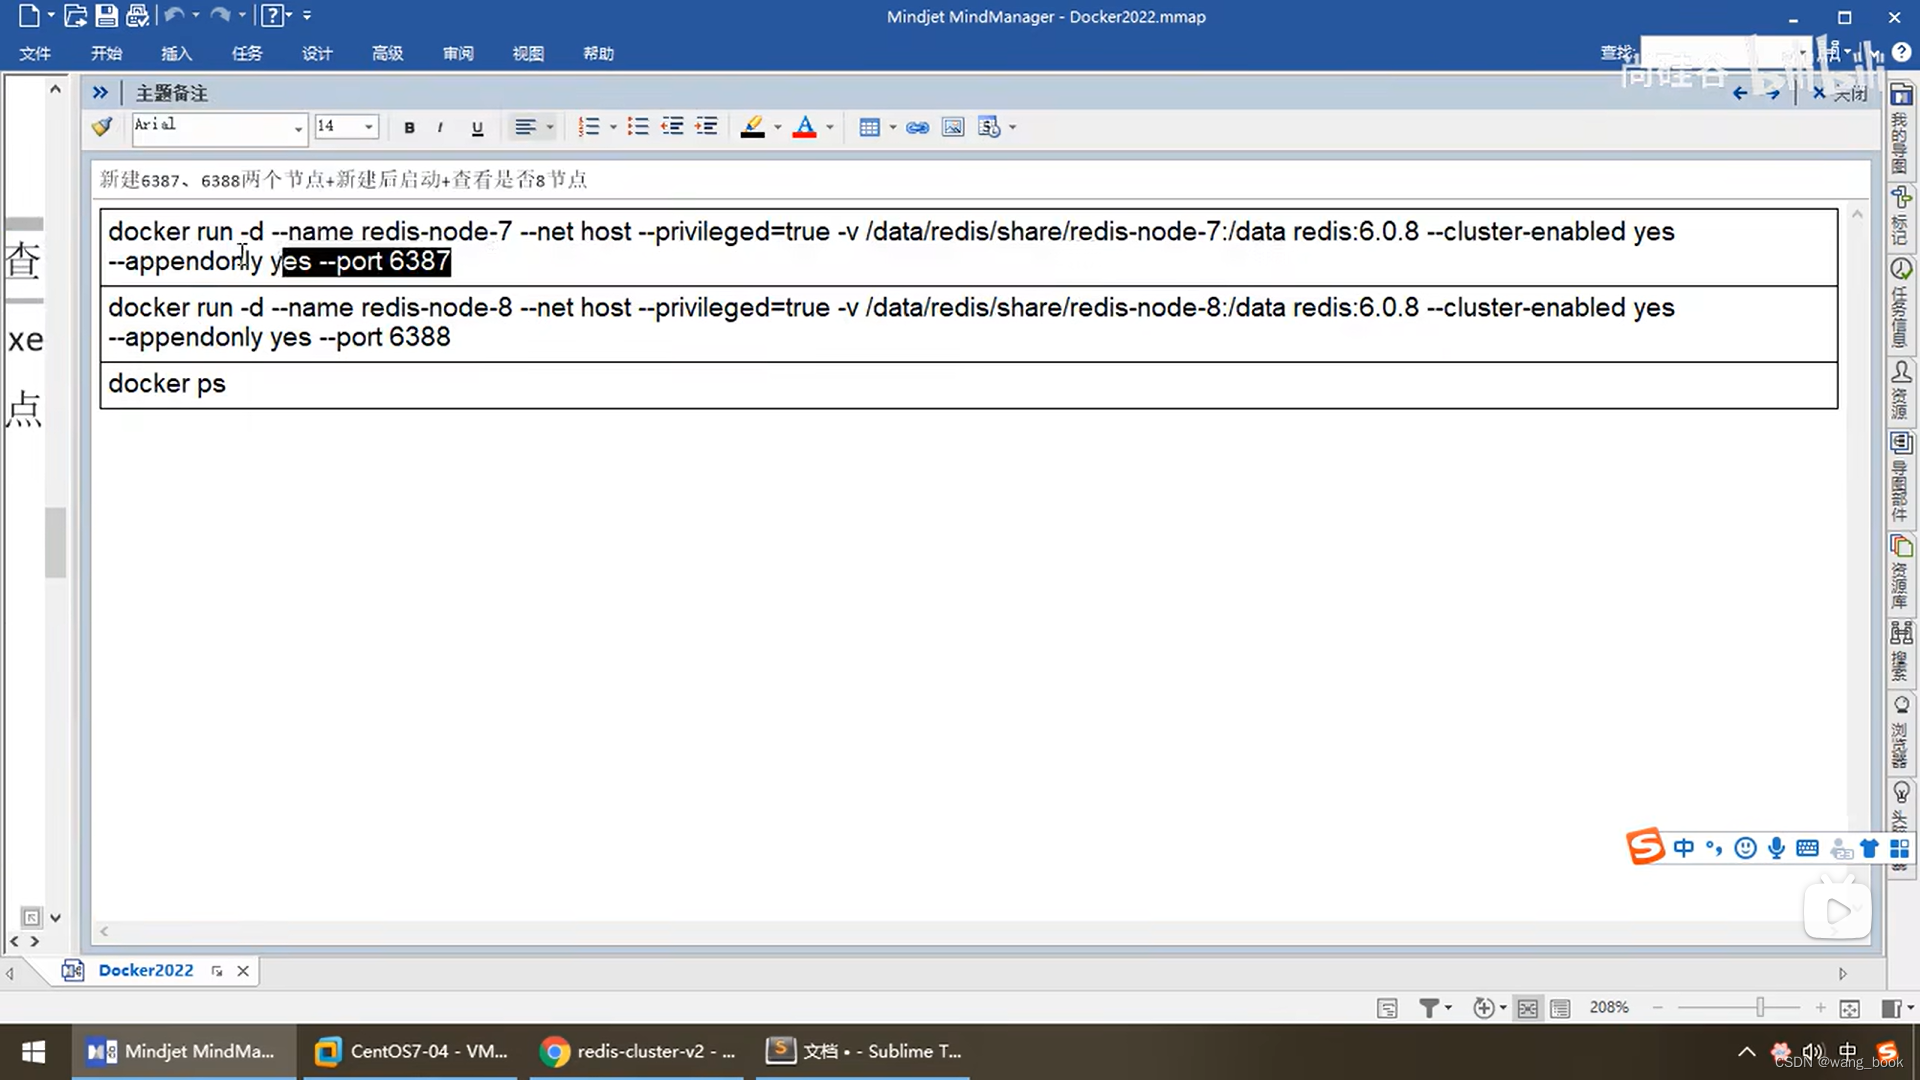Screen dimensions: 1920x1080
Task: Toggle italic formatting
Action: click(x=440, y=127)
